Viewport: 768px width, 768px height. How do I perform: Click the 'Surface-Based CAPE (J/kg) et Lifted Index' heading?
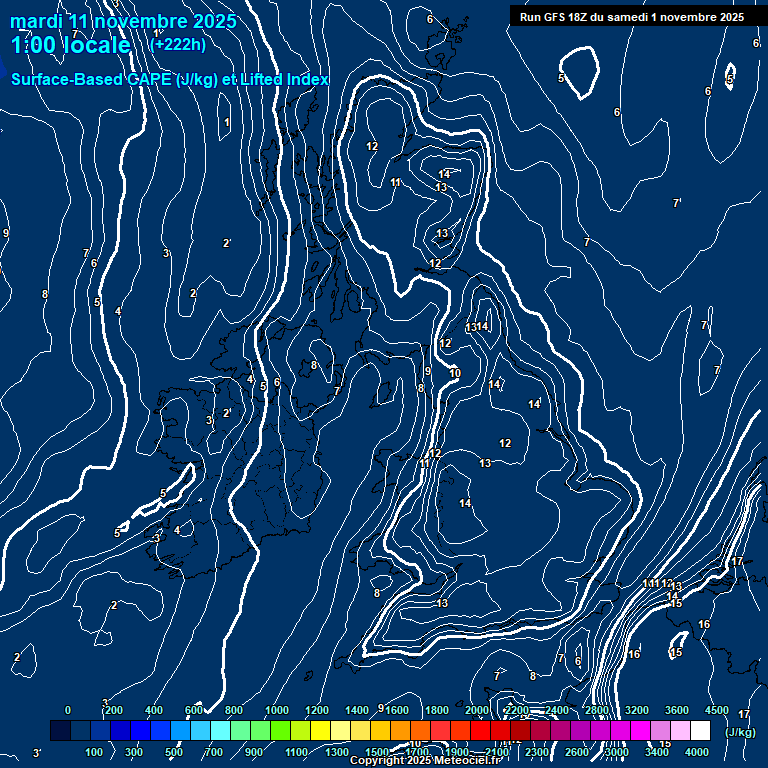[x=169, y=79]
